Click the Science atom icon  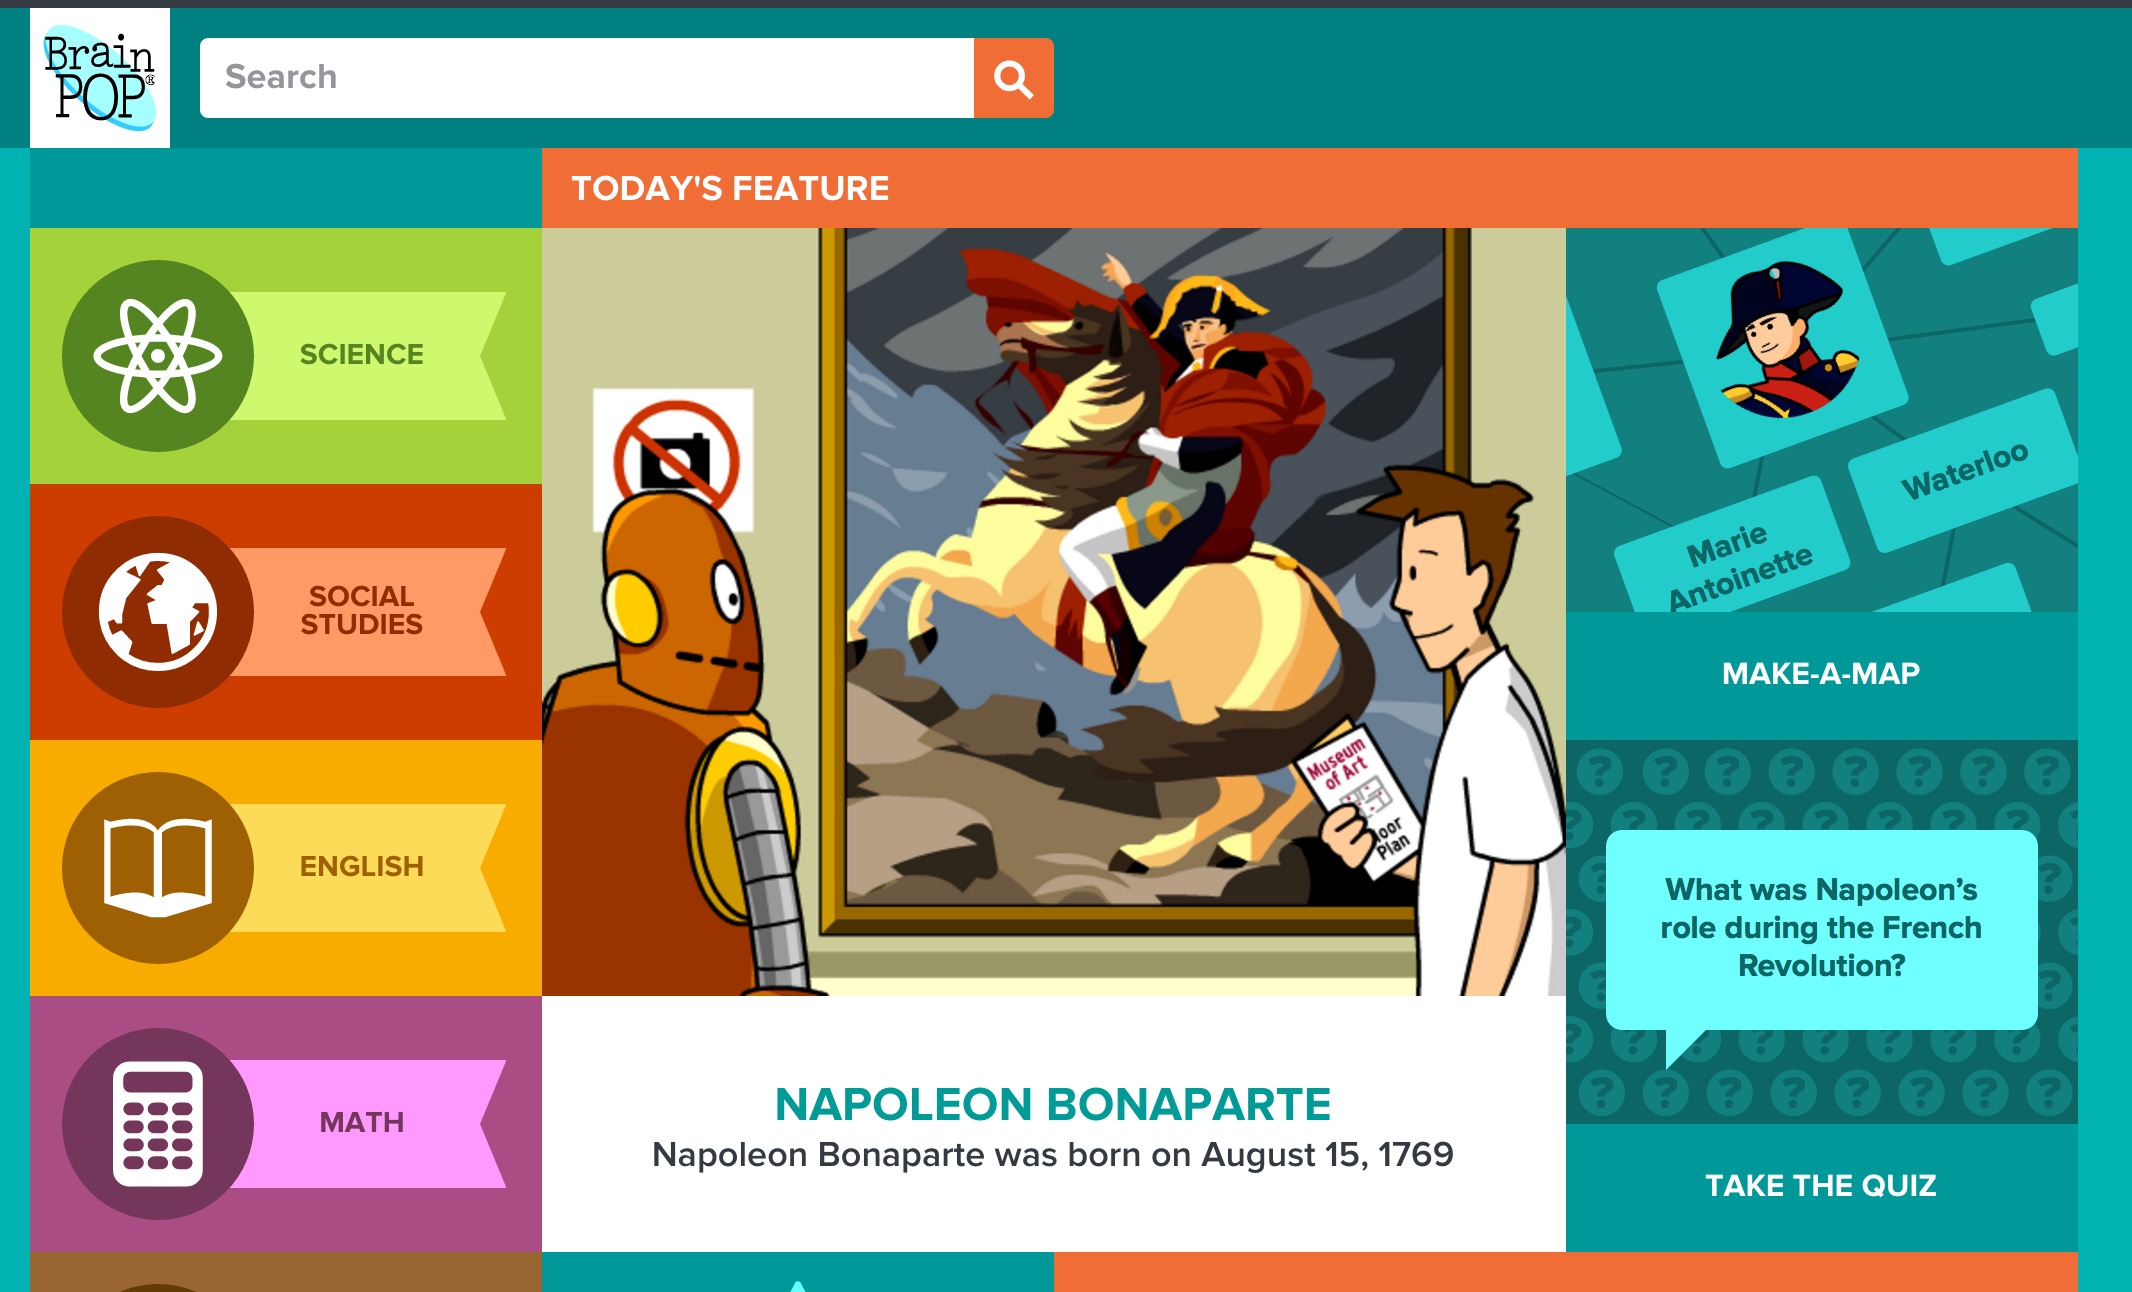(x=158, y=356)
